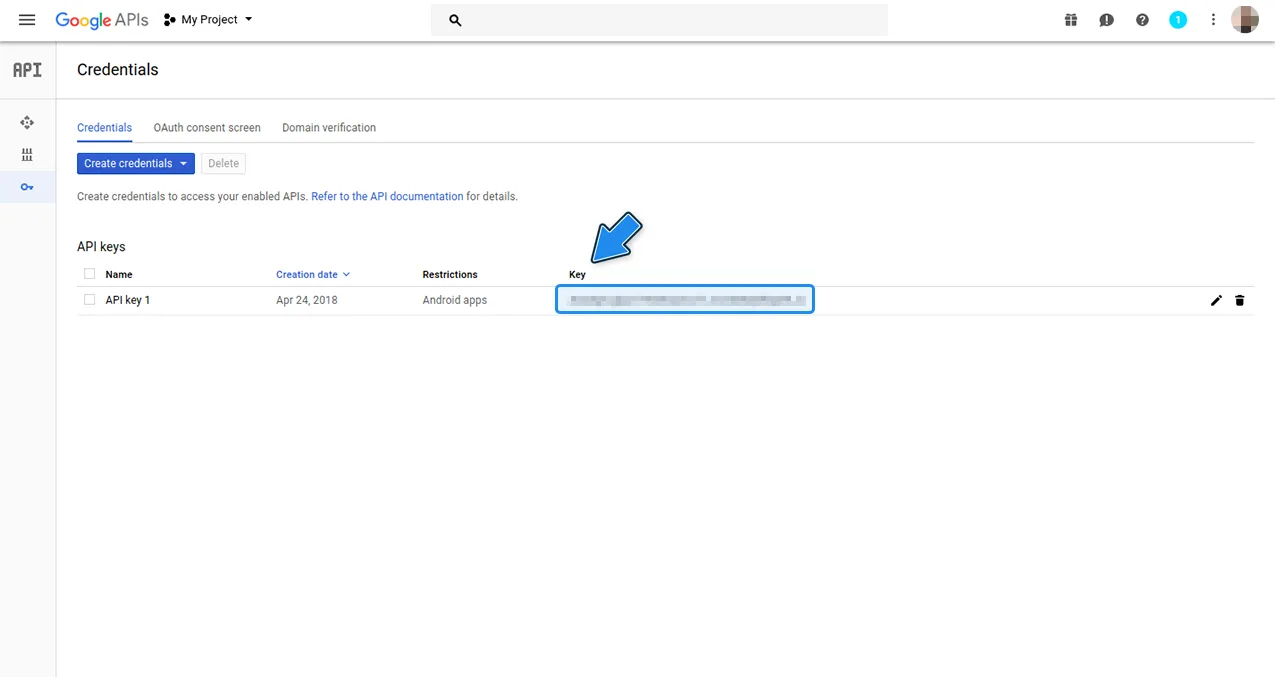Open the help question mark icon
This screenshot has height=677, width=1275.
[1142, 20]
